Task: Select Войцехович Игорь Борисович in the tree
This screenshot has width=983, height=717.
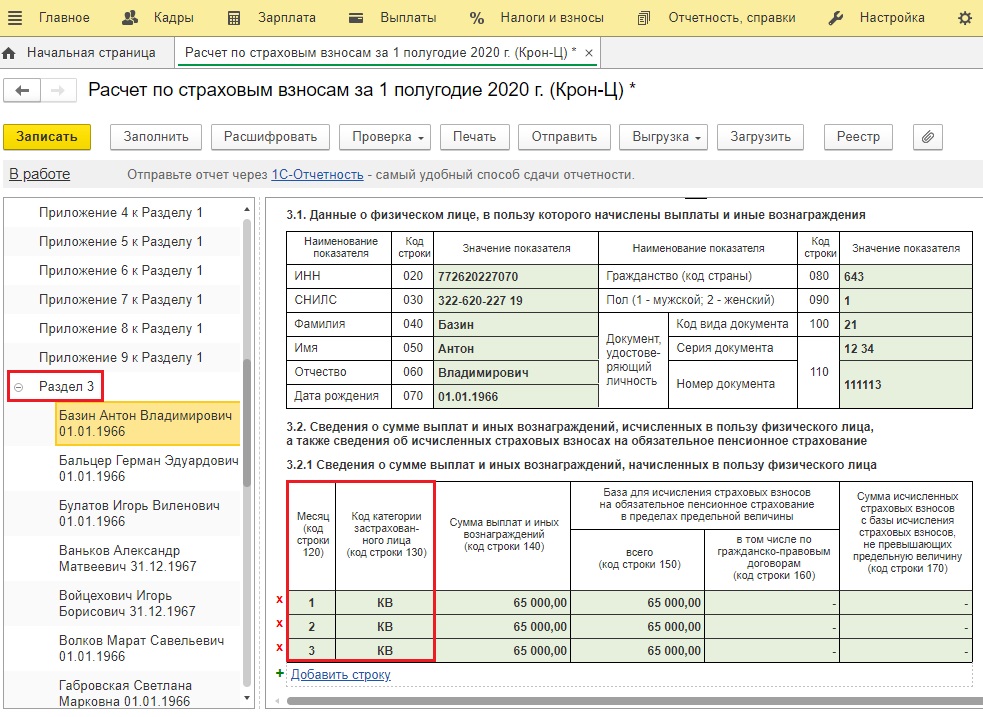Action: (127, 603)
